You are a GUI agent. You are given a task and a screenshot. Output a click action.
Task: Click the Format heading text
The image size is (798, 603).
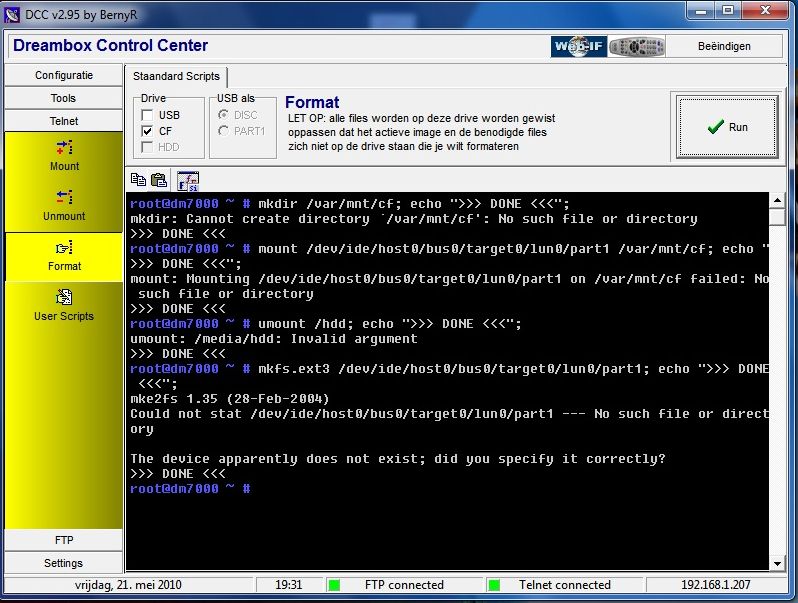(312, 102)
